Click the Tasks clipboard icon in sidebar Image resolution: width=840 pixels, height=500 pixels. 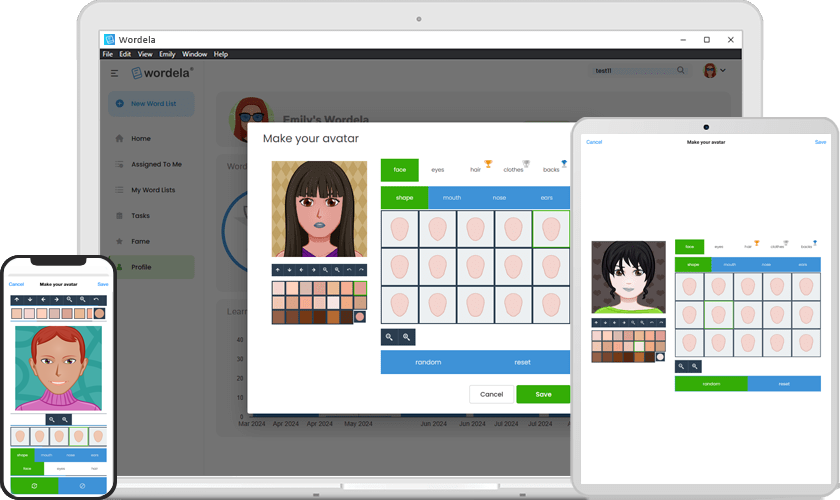click(x=119, y=215)
